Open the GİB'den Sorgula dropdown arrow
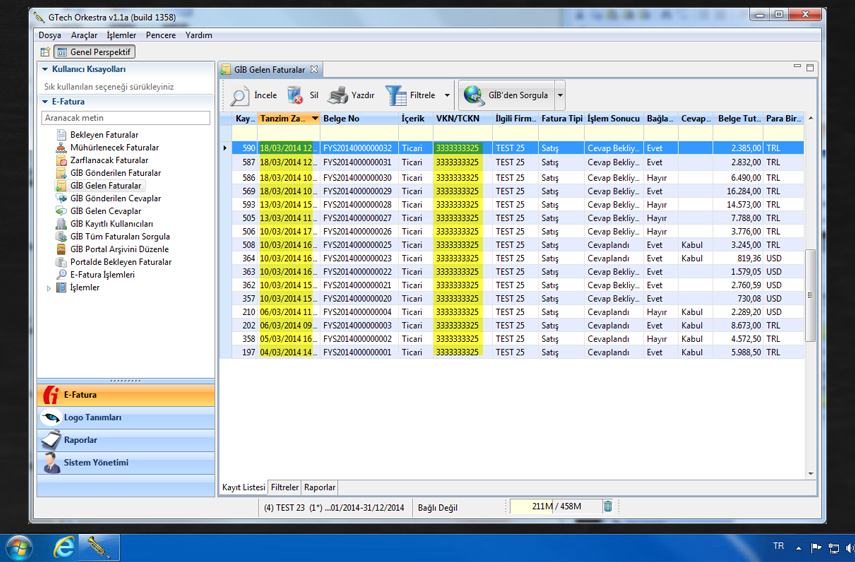This screenshot has height=562, width=855. coord(560,95)
